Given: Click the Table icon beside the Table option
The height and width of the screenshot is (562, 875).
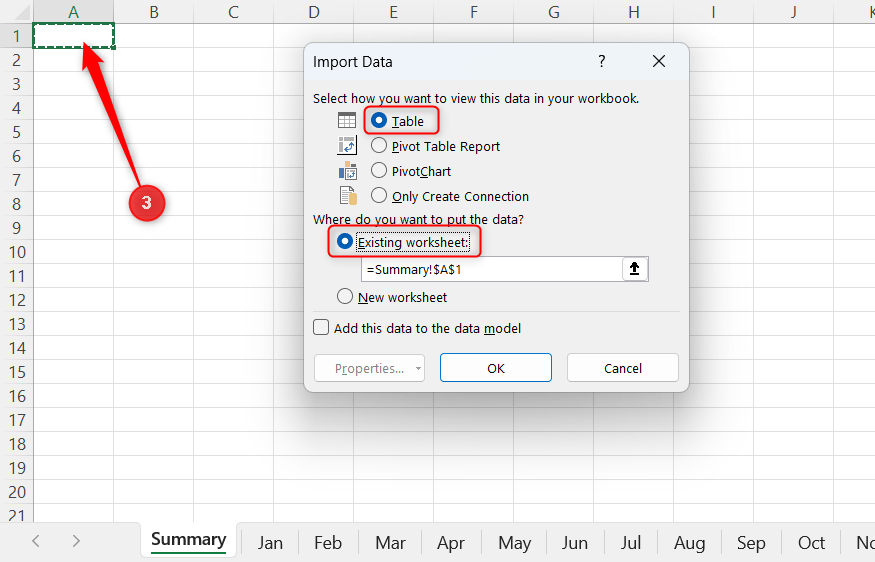Looking at the screenshot, I should (347, 121).
